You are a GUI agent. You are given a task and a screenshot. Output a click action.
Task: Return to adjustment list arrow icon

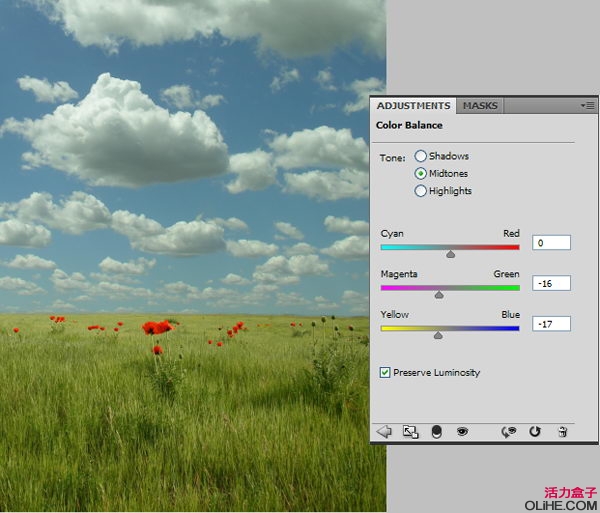pyautogui.click(x=384, y=432)
